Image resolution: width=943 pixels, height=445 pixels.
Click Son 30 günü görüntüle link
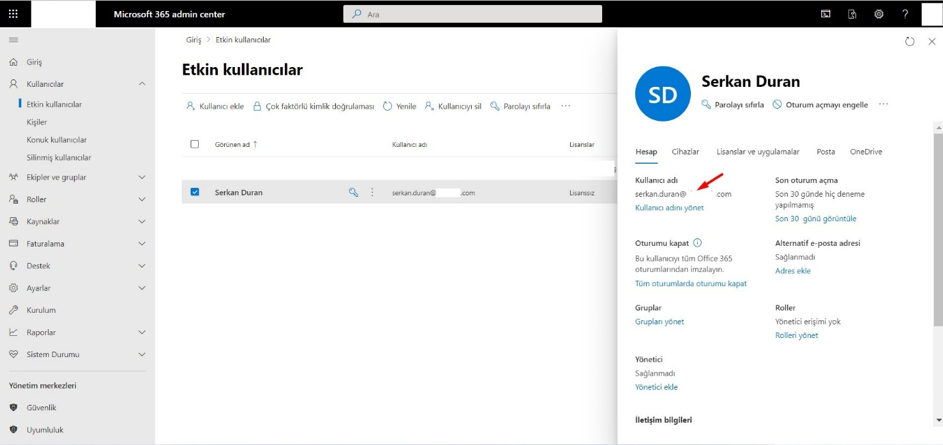[816, 218]
